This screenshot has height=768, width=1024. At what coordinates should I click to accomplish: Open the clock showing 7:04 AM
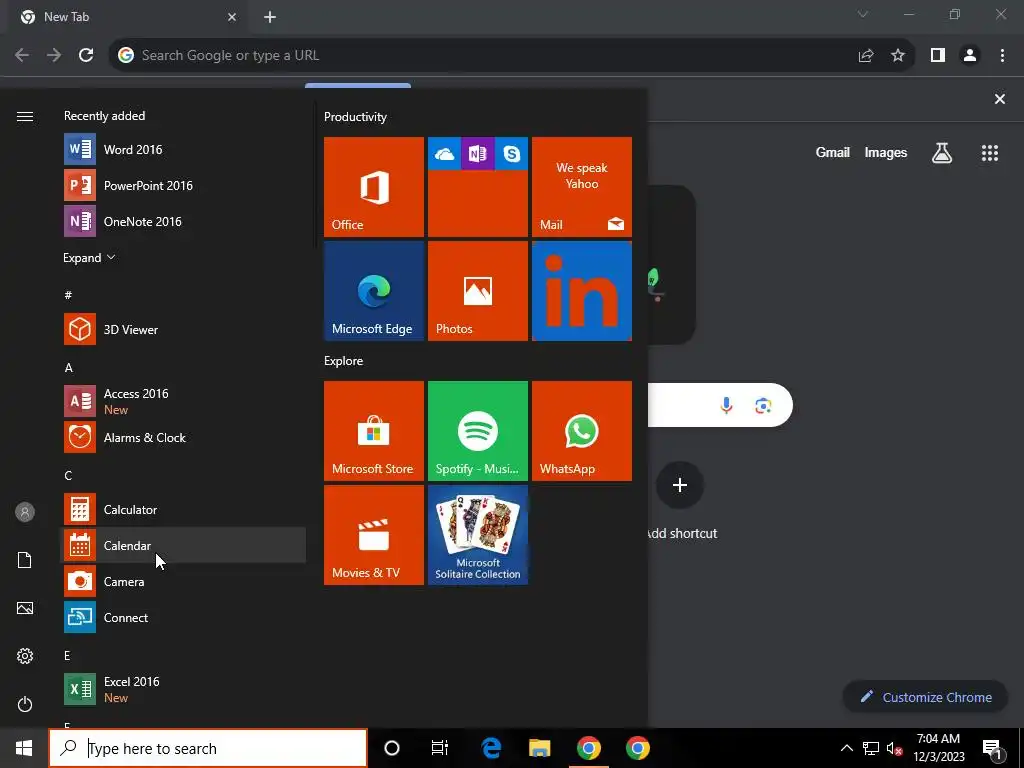click(x=938, y=748)
